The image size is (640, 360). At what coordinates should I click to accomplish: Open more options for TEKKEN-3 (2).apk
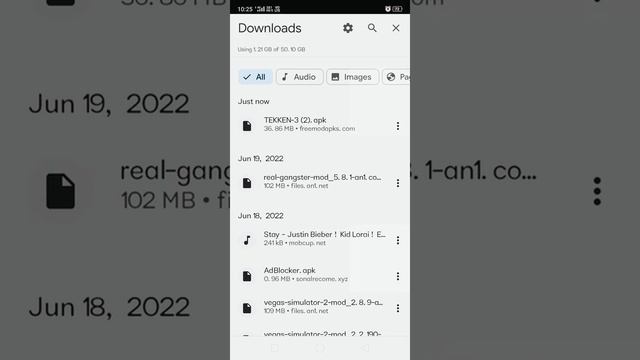coord(398,126)
